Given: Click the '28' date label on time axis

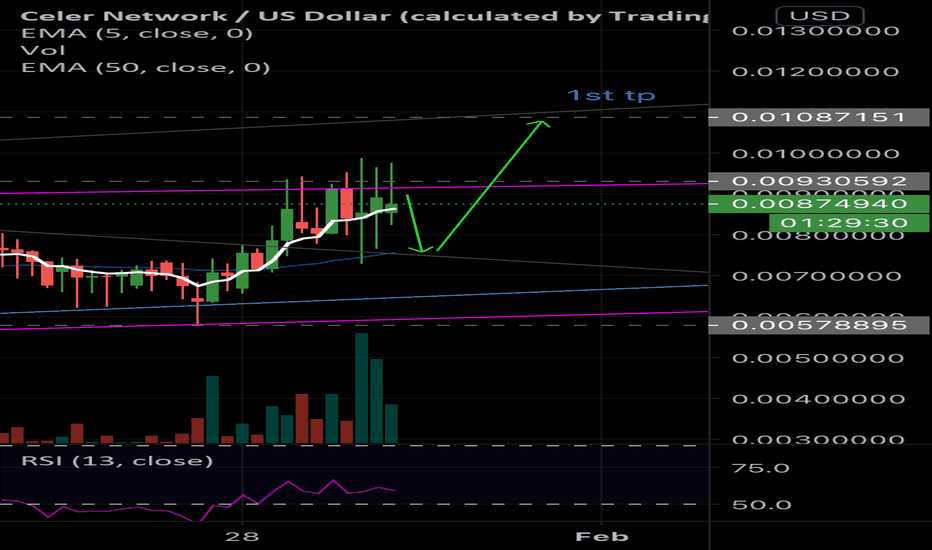Looking at the screenshot, I should (243, 537).
